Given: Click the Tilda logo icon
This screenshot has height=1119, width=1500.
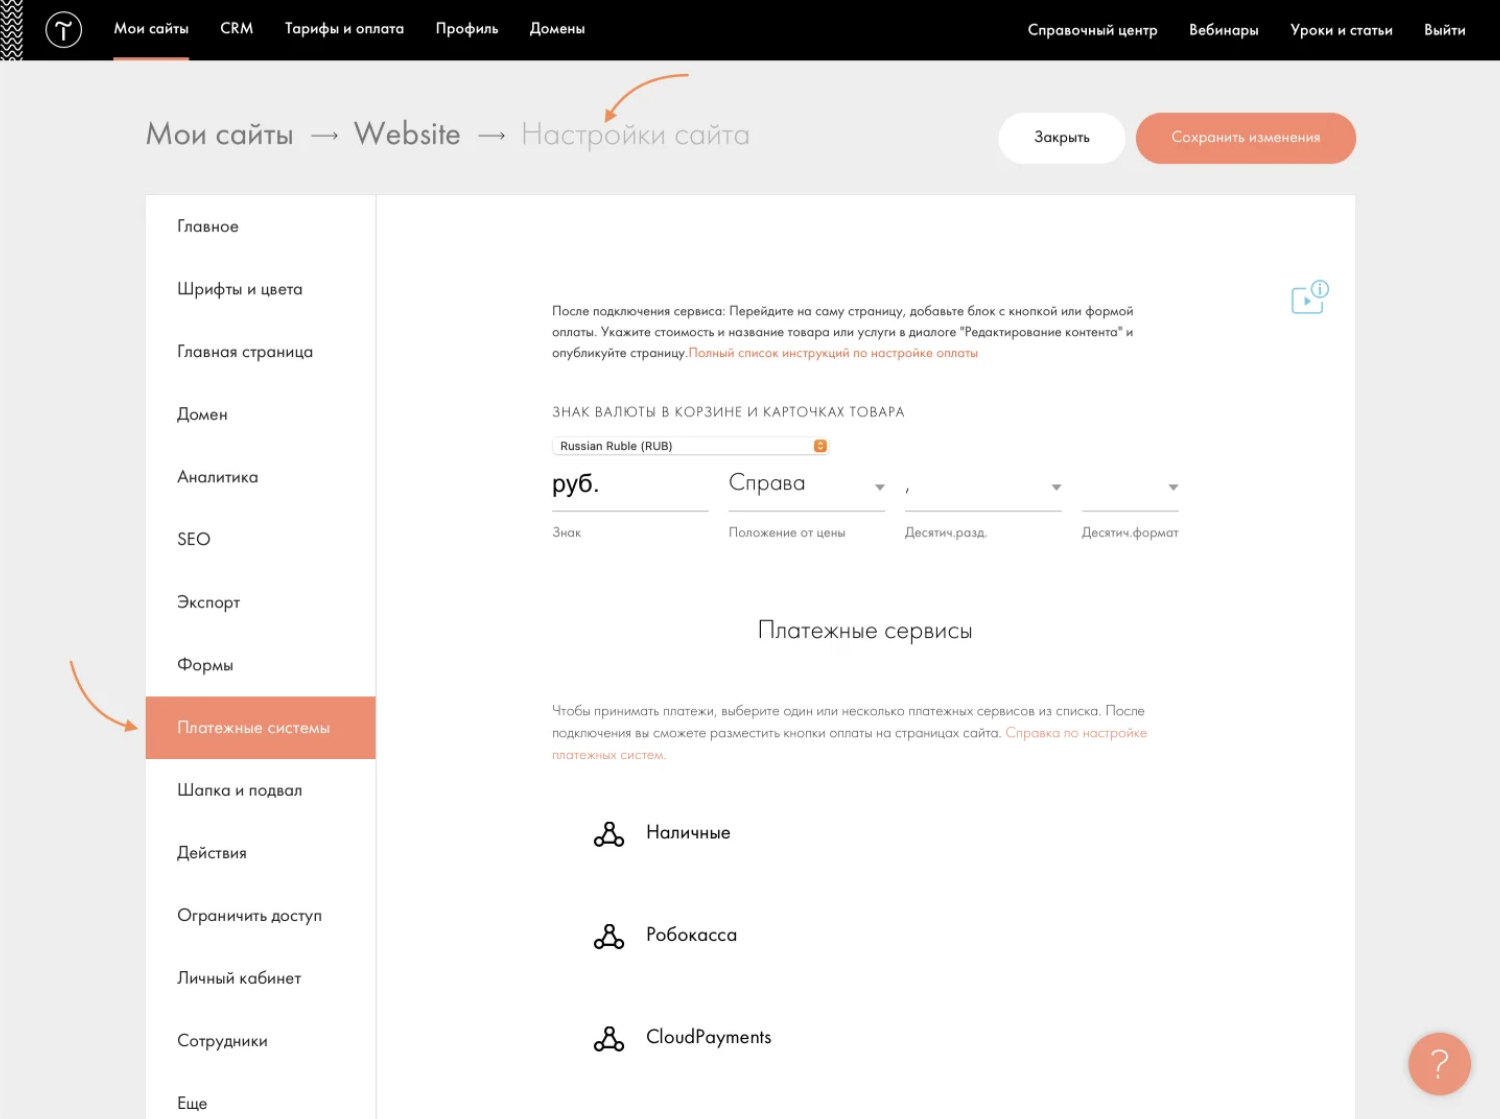Looking at the screenshot, I should 63,30.
